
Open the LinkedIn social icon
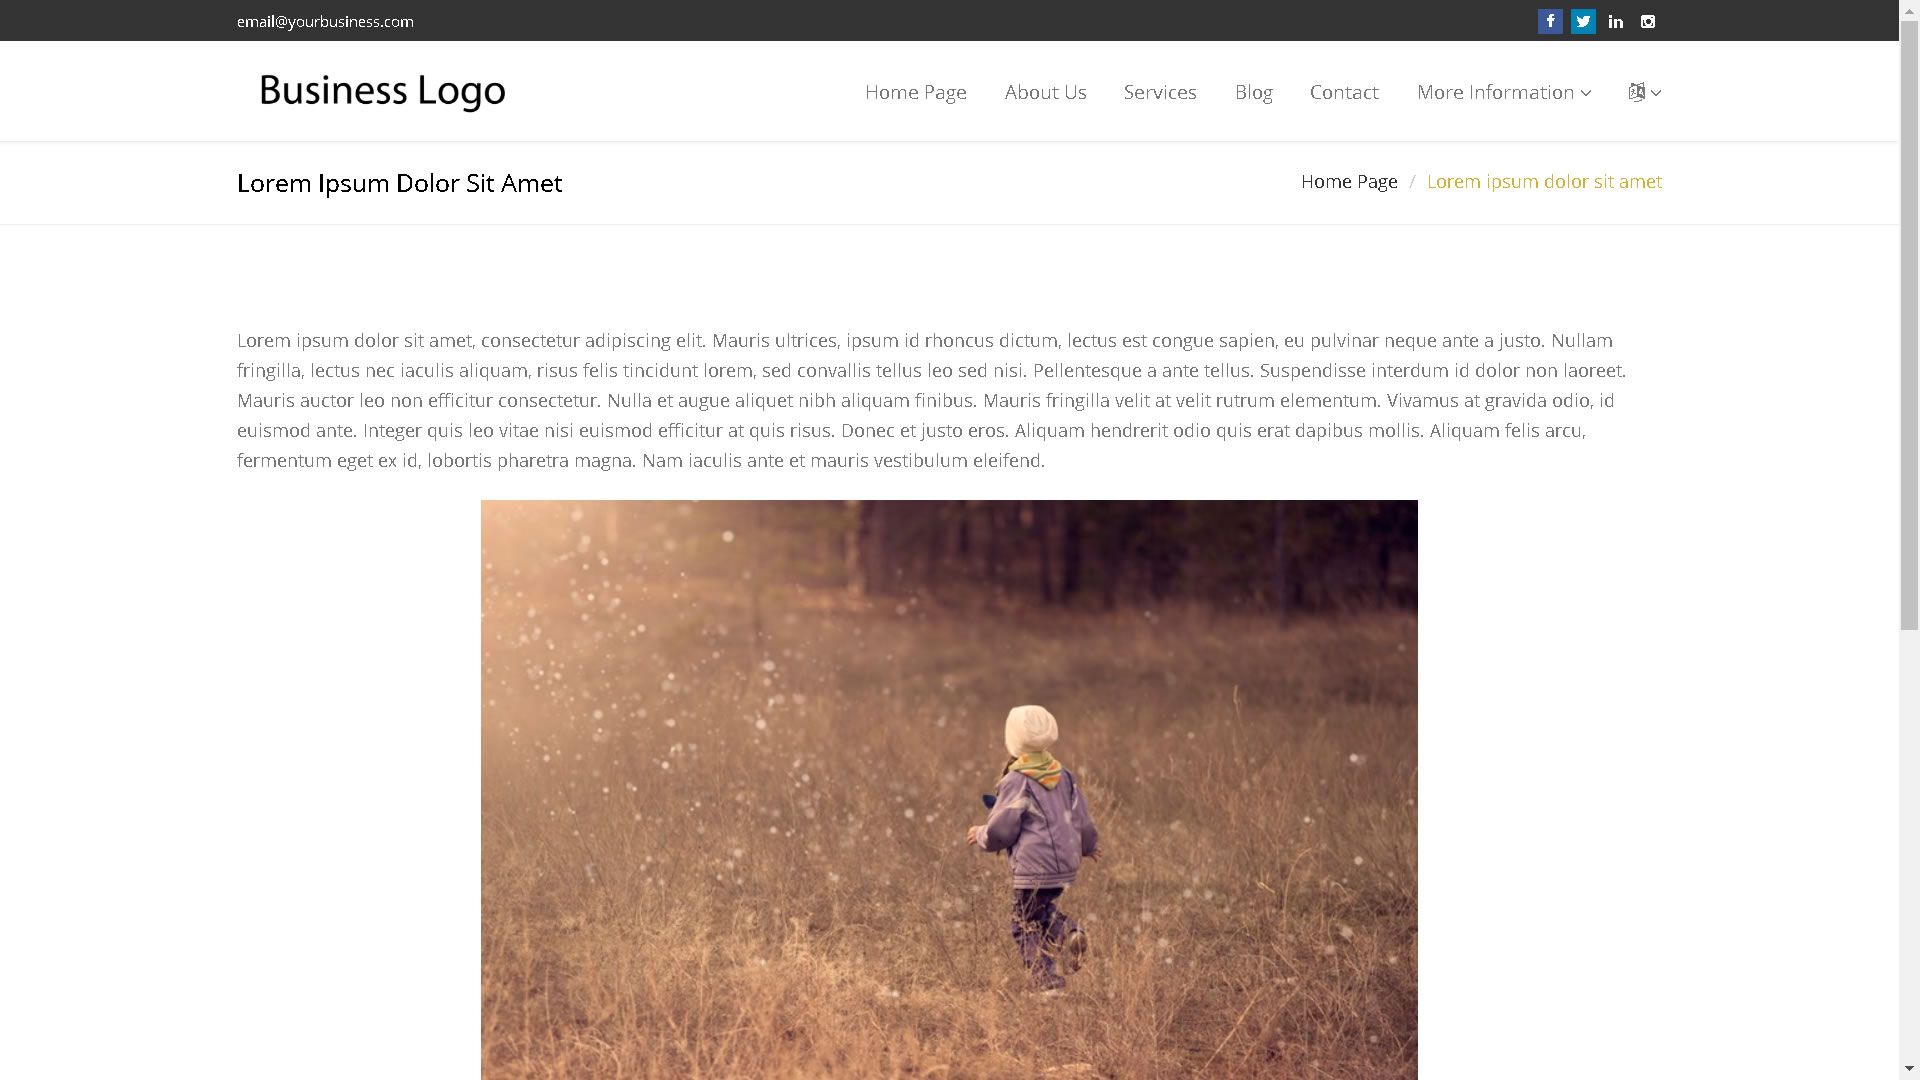click(x=1616, y=21)
